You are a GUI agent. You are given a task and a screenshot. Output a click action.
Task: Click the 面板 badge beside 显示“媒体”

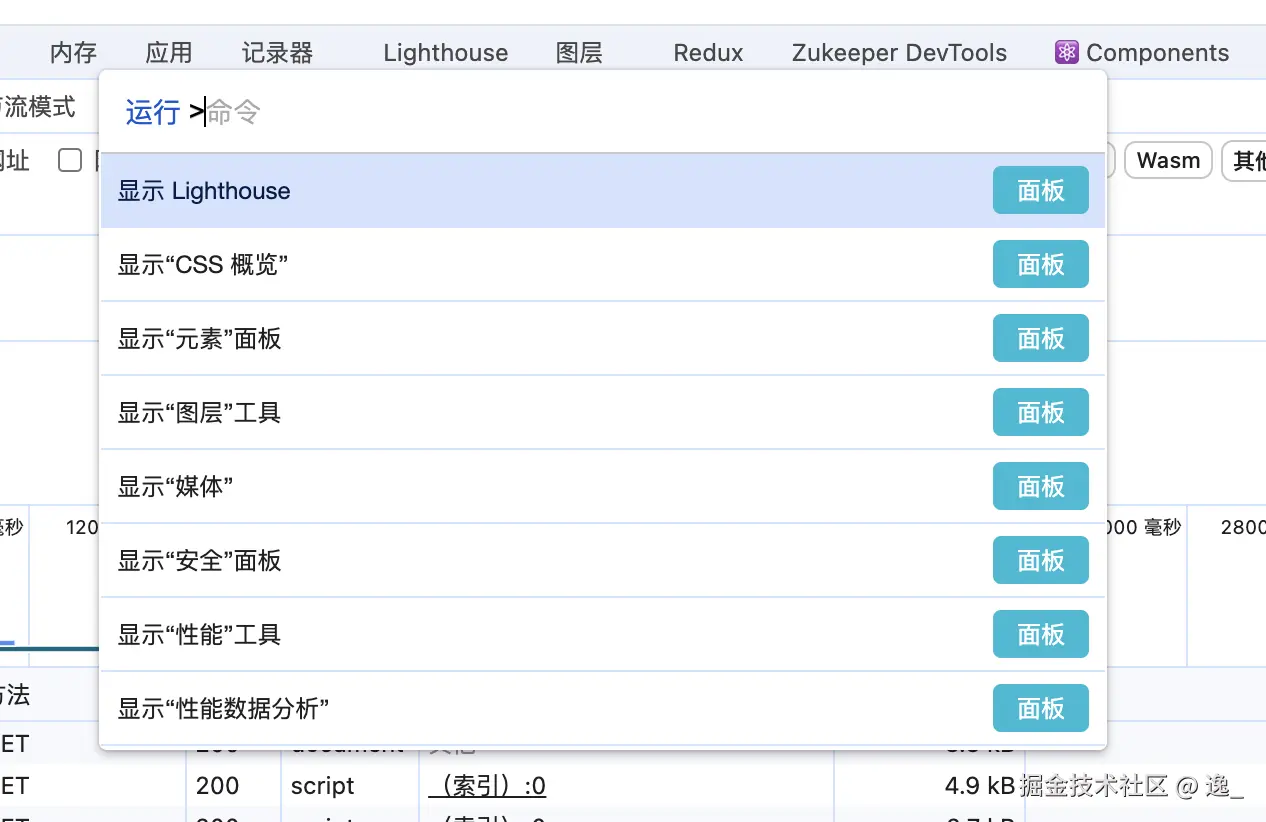coord(1040,487)
